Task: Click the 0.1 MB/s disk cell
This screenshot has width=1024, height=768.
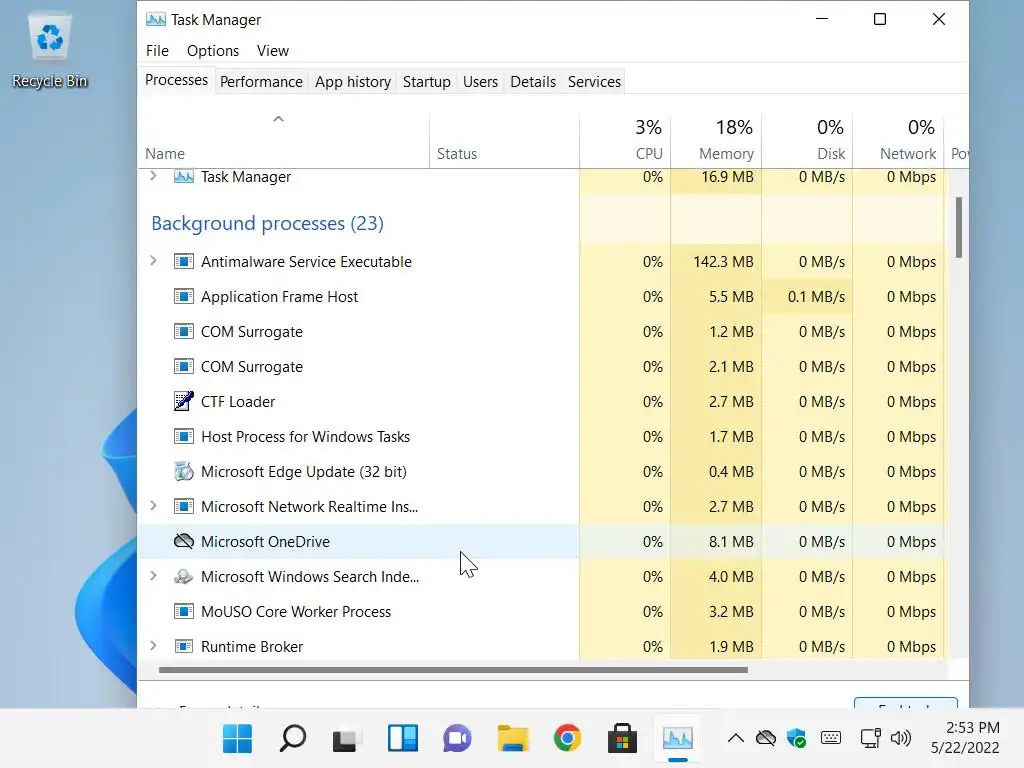Action: (807, 296)
